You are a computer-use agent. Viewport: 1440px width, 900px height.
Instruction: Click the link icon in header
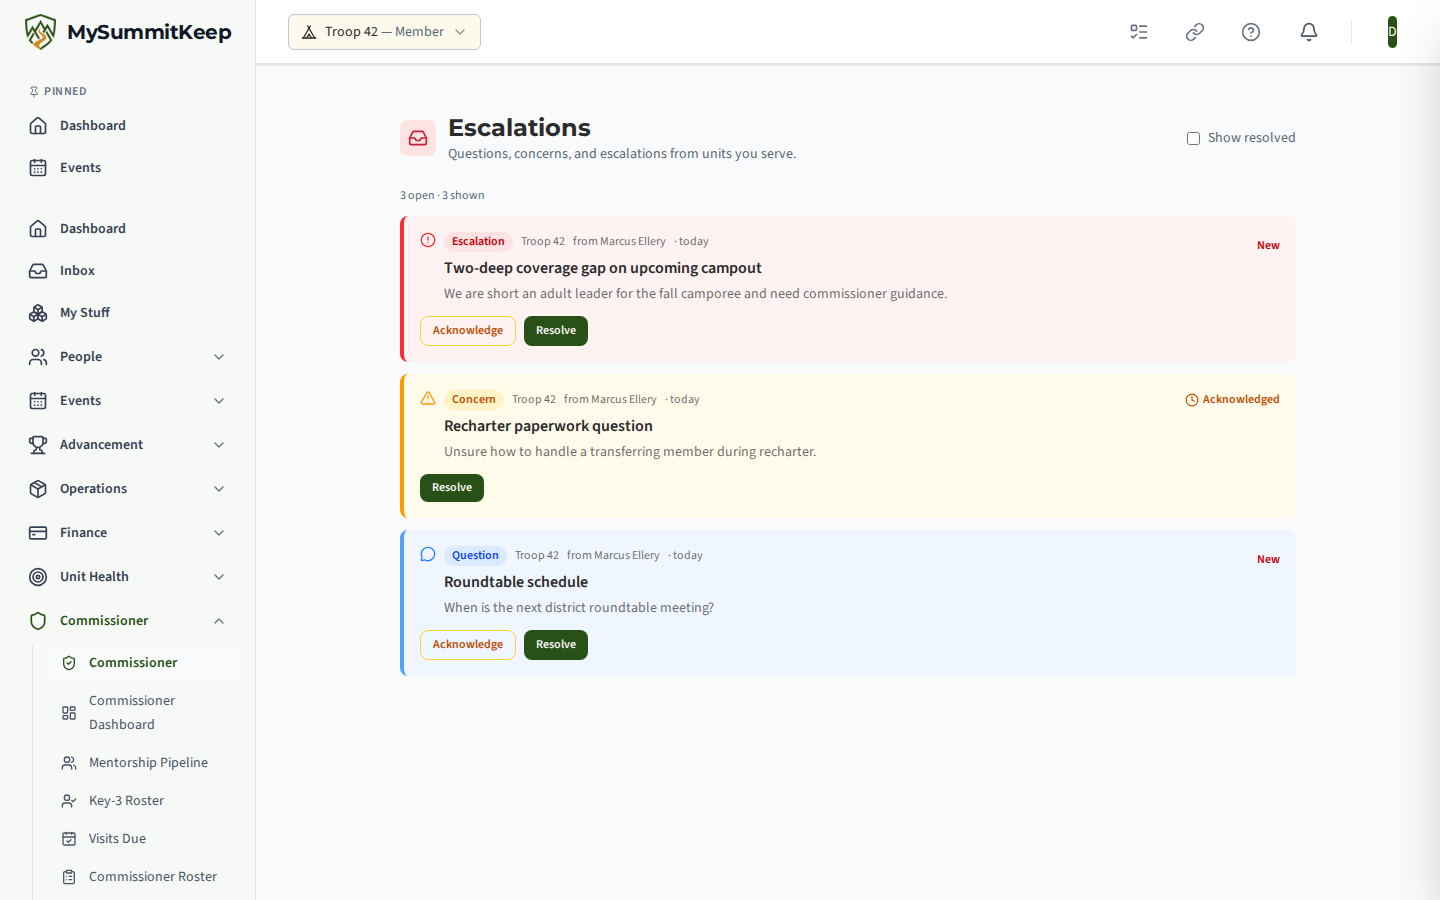[x=1195, y=32]
